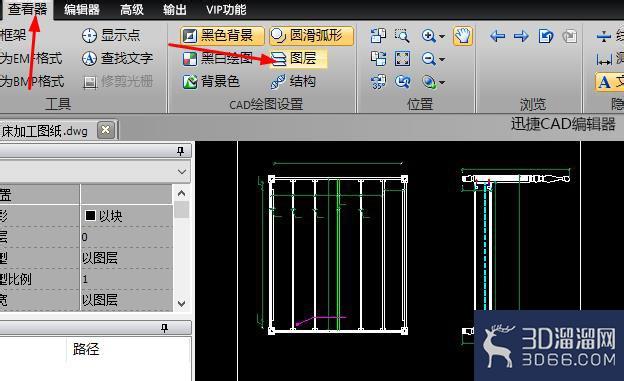624x381 pixels.
Task: Close the 床加工图纸.dwg tab
Action: coord(105,130)
